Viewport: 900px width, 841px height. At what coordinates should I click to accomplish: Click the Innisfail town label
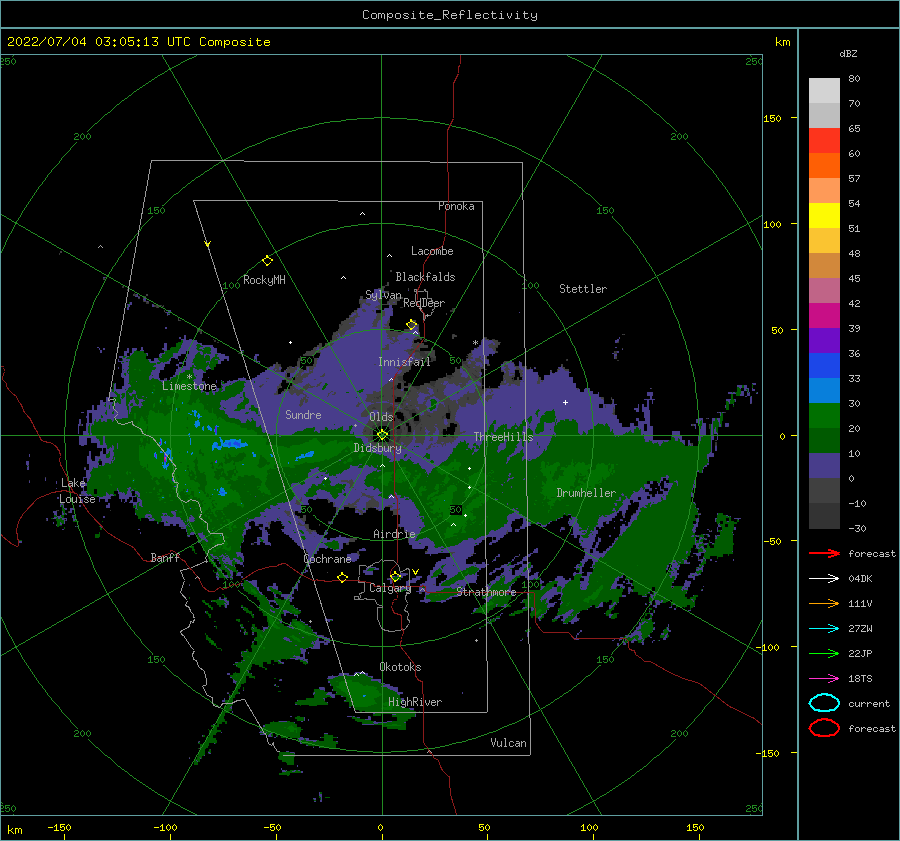pyautogui.click(x=404, y=362)
